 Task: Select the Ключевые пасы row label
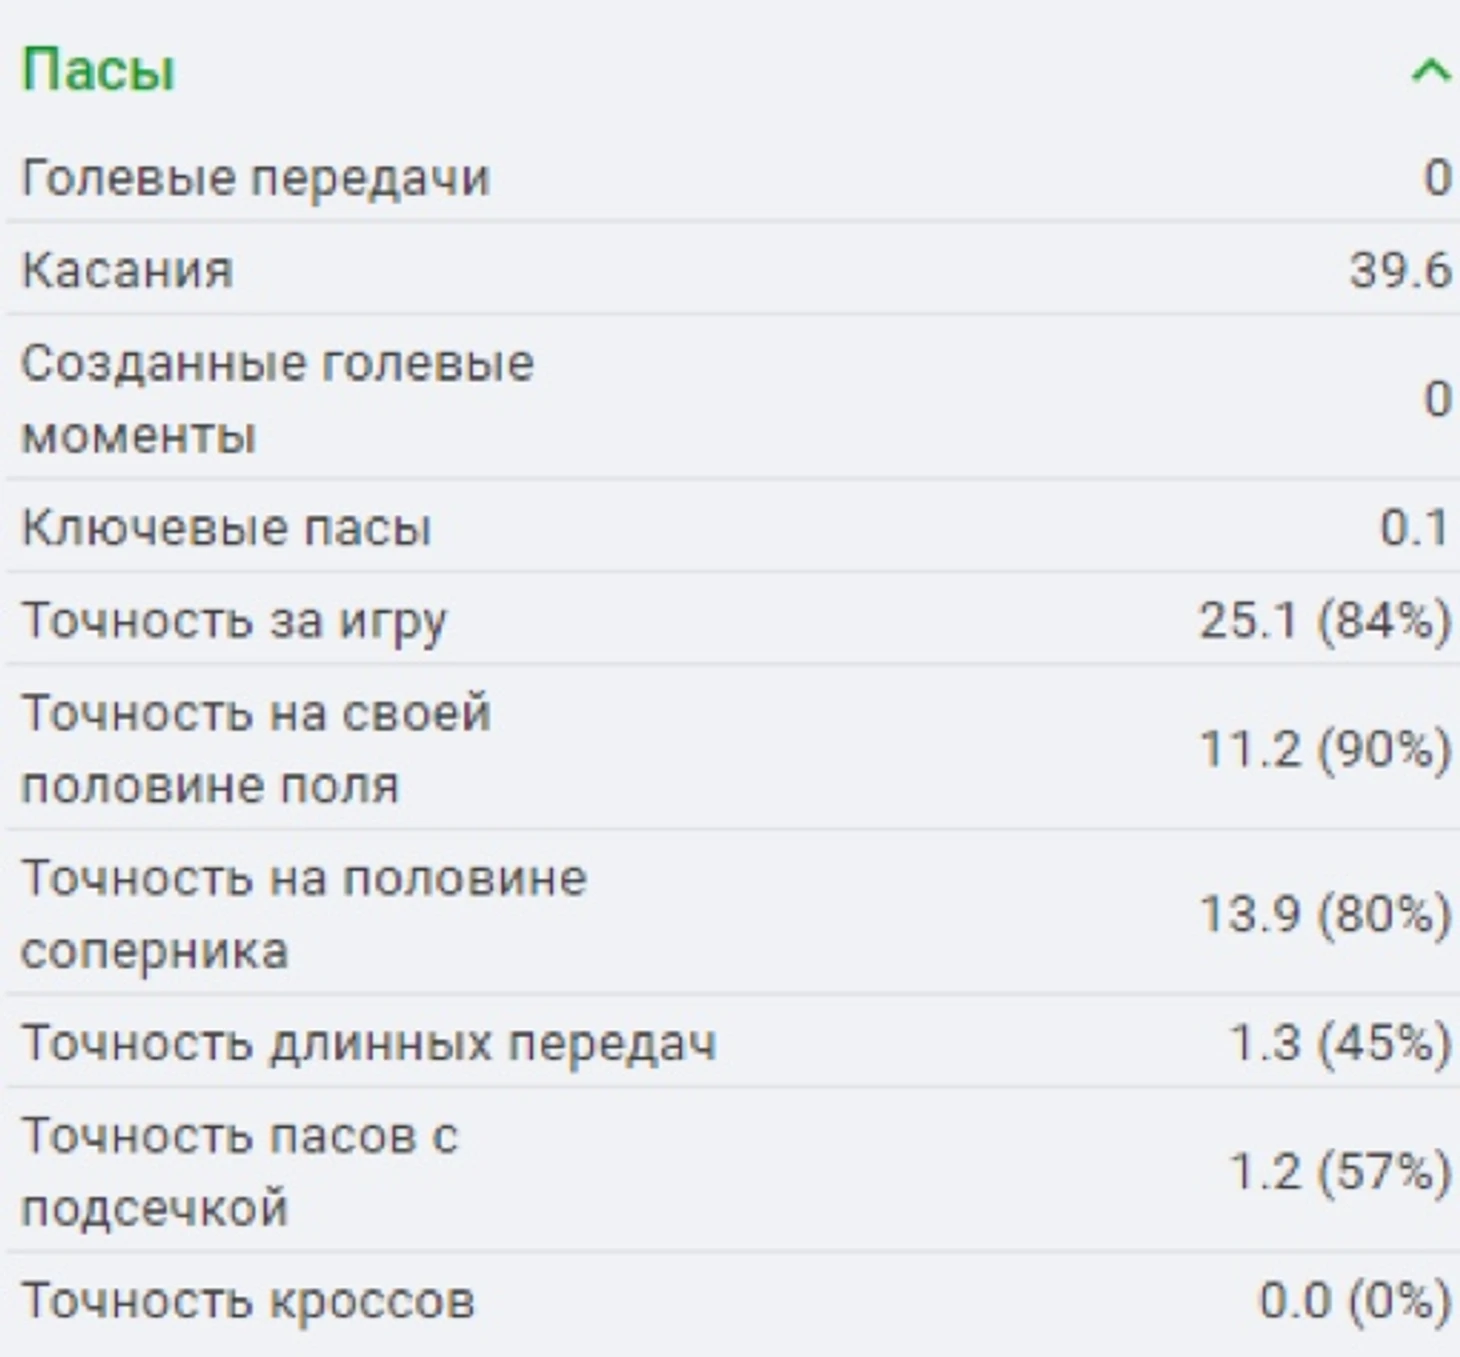(x=227, y=528)
